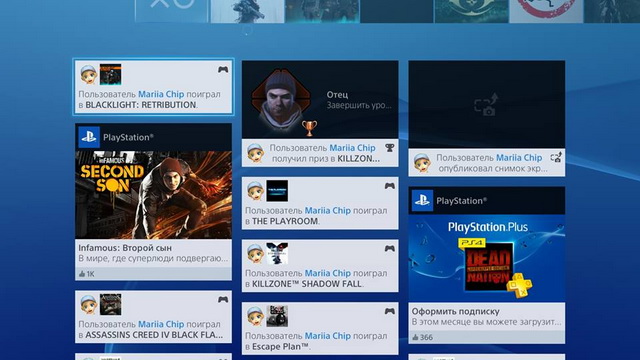Click the gamepad icon on THE PLAYROOM card
Image resolution: width=640 pixels, height=360 pixels.
[389, 186]
